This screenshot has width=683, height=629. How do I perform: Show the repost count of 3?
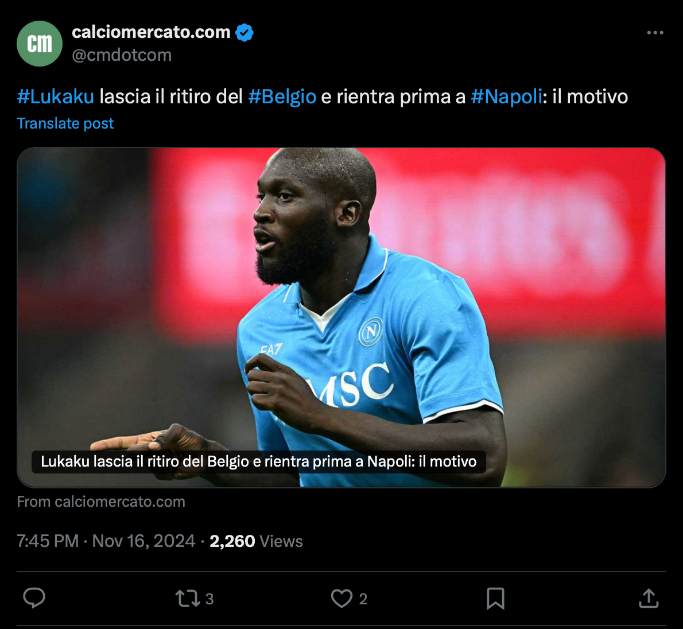210,599
